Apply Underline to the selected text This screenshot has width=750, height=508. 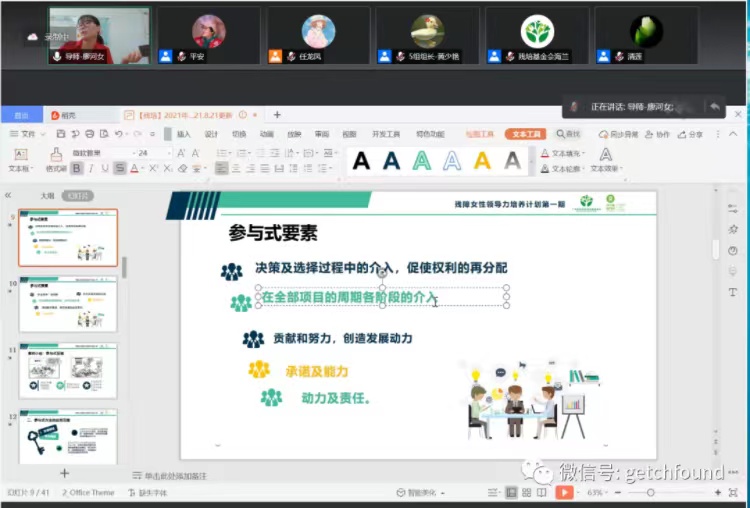click(x=105, y=168)
